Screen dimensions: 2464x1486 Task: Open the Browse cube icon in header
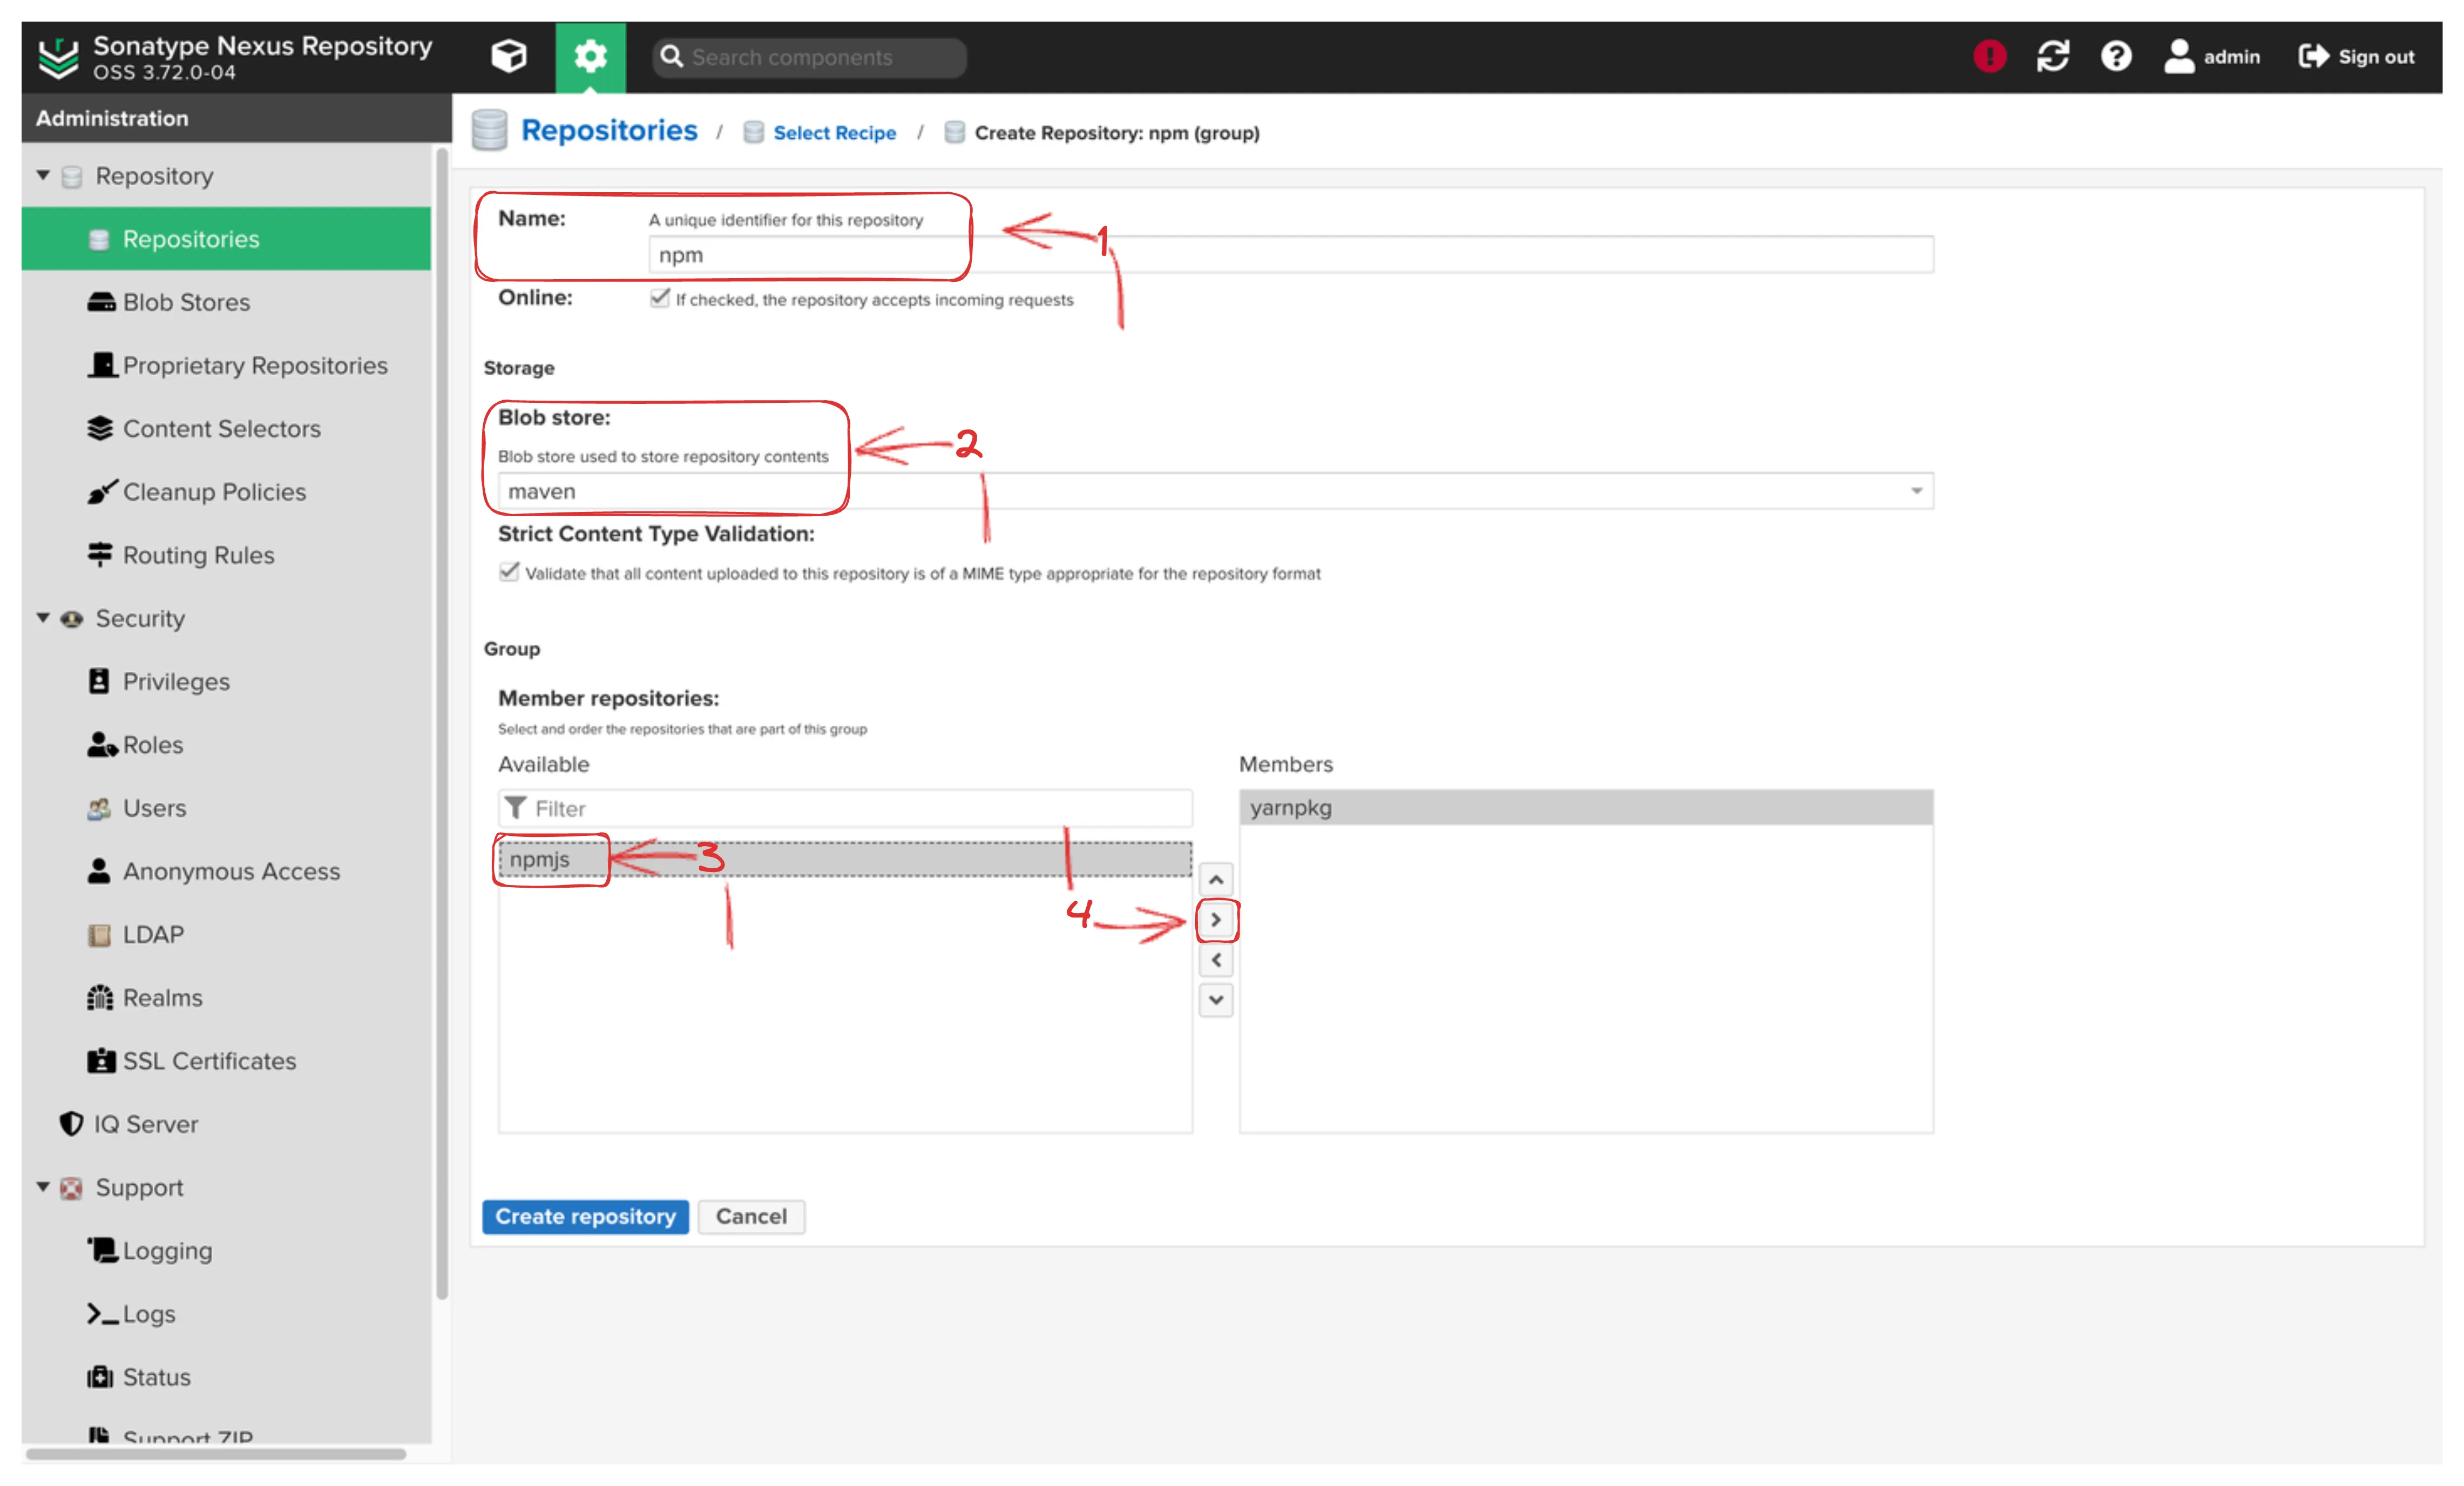point(508,56)
